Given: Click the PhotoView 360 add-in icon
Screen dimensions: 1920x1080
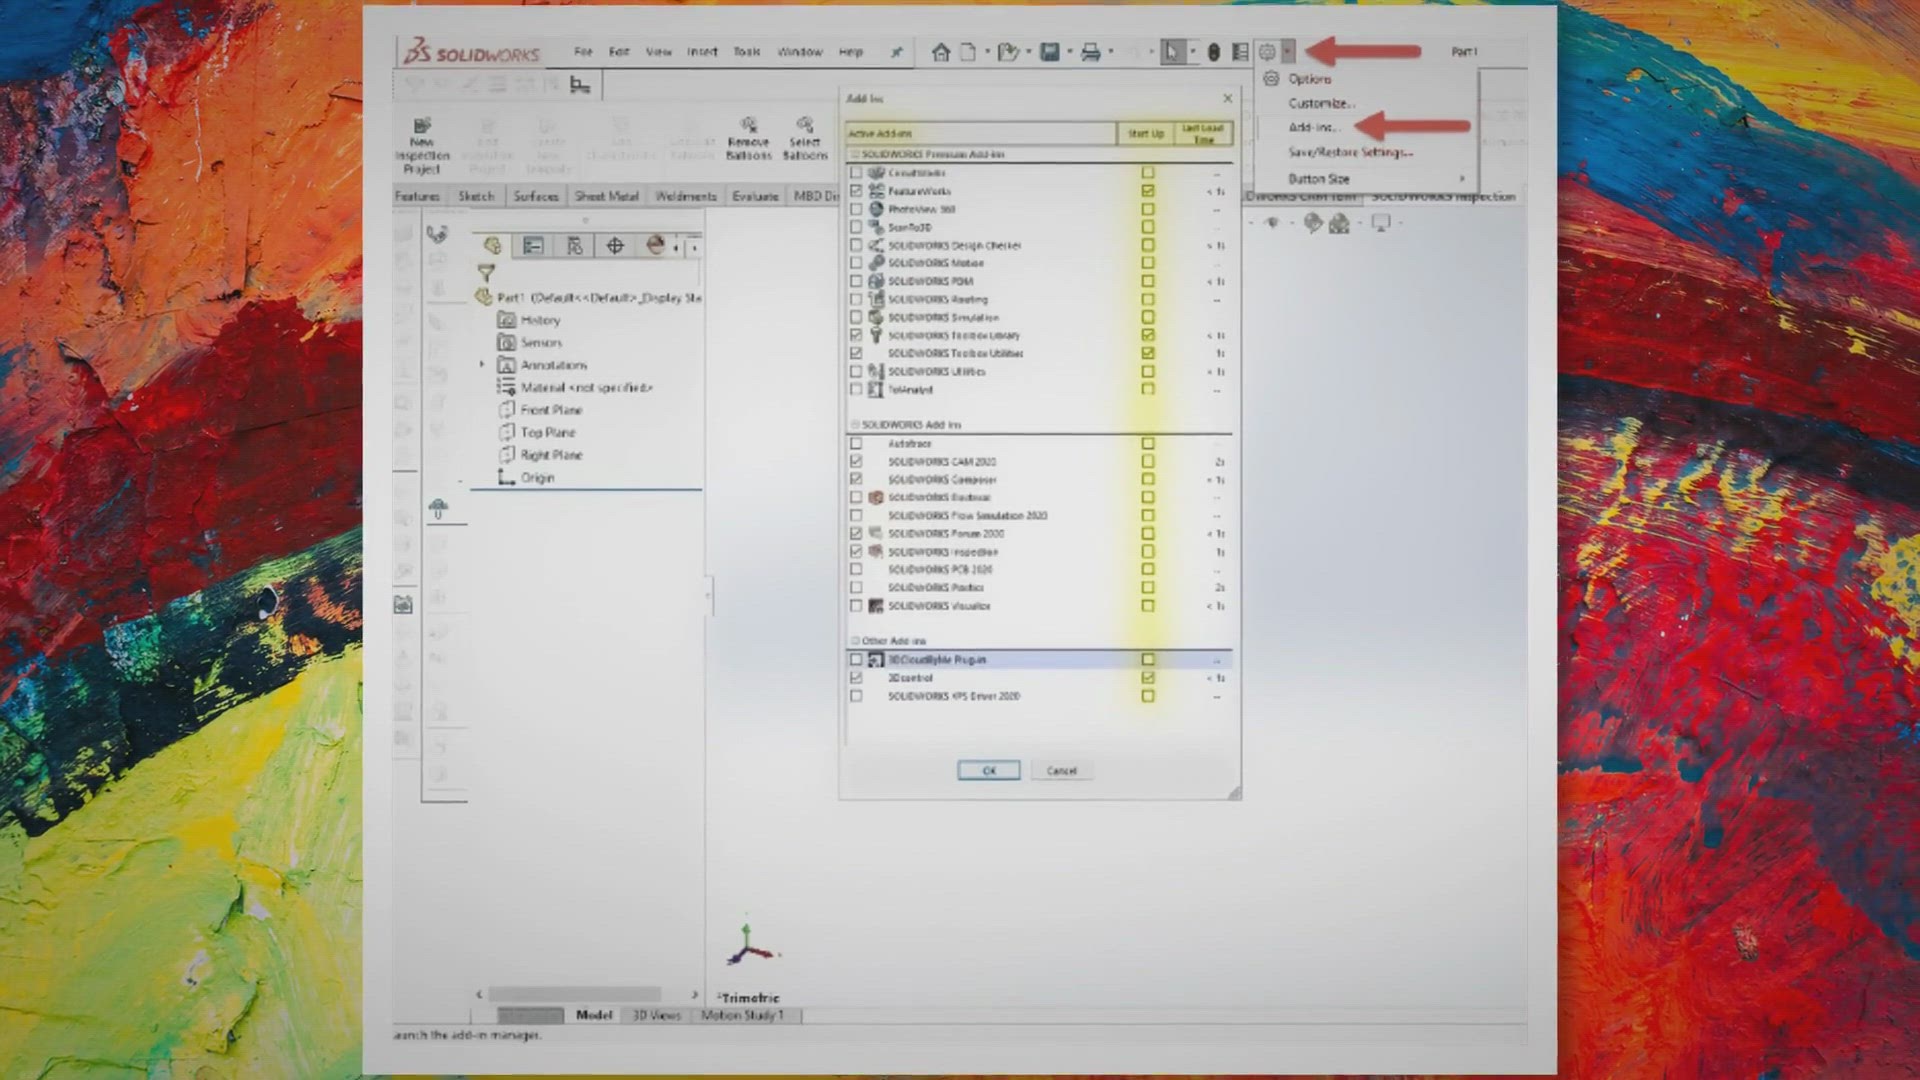Looking at the screenshot, I should [876, 209].
